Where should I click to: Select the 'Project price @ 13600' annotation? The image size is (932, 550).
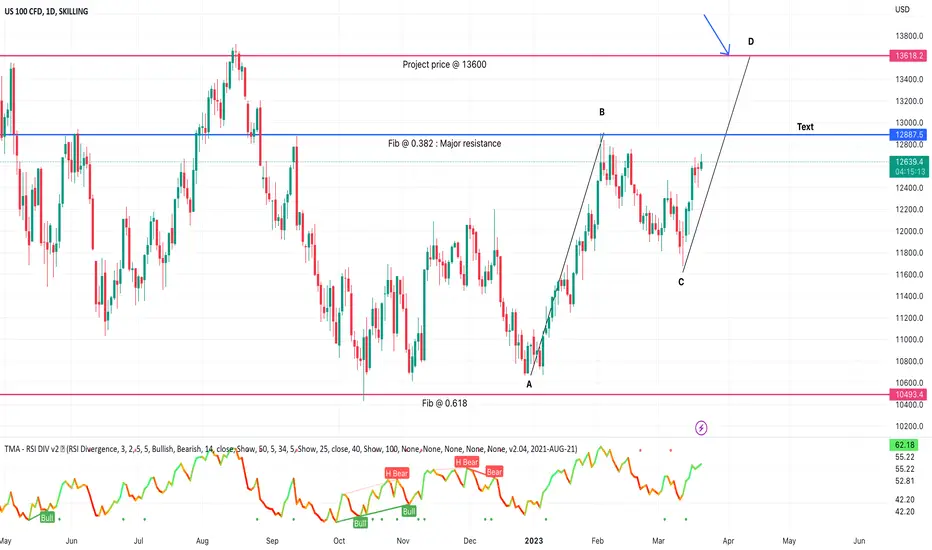444,64
